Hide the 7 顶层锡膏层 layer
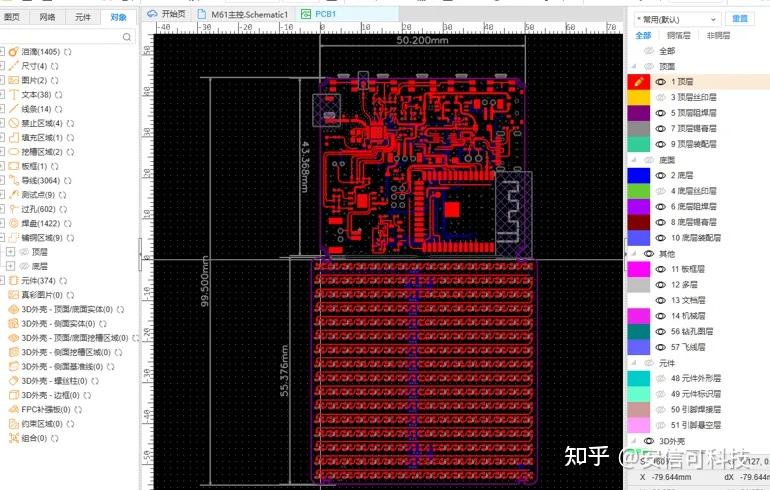 point(661,129)
